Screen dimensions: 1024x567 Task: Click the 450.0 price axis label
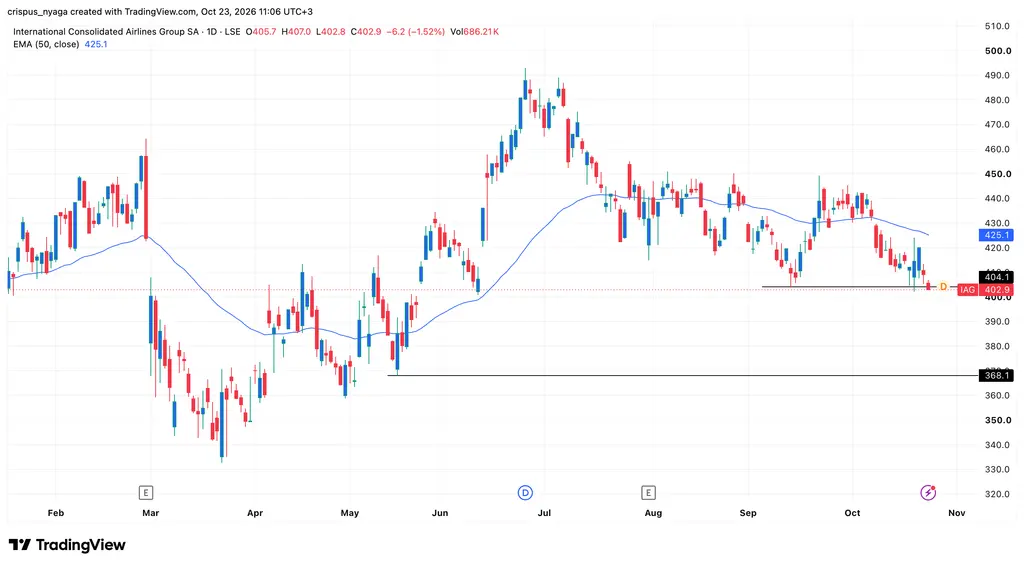point(998,174)
